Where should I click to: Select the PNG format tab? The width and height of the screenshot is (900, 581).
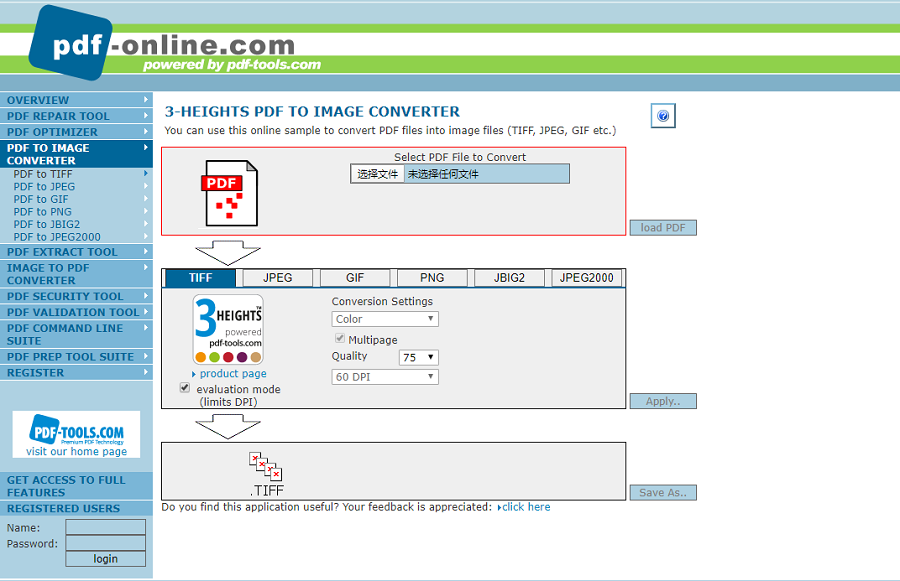pos(432,278)
